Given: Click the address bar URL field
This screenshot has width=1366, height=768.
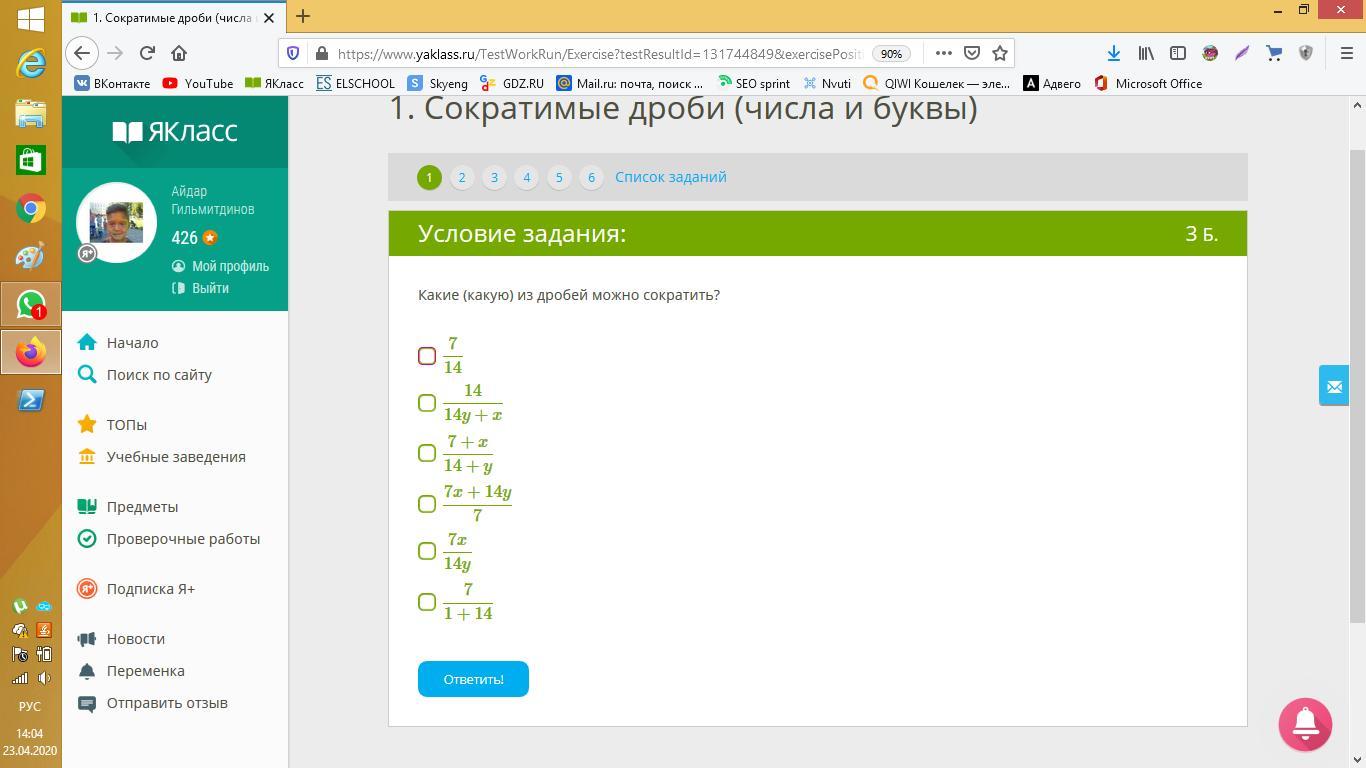Looking at the screenshot, I should point(599,53).
